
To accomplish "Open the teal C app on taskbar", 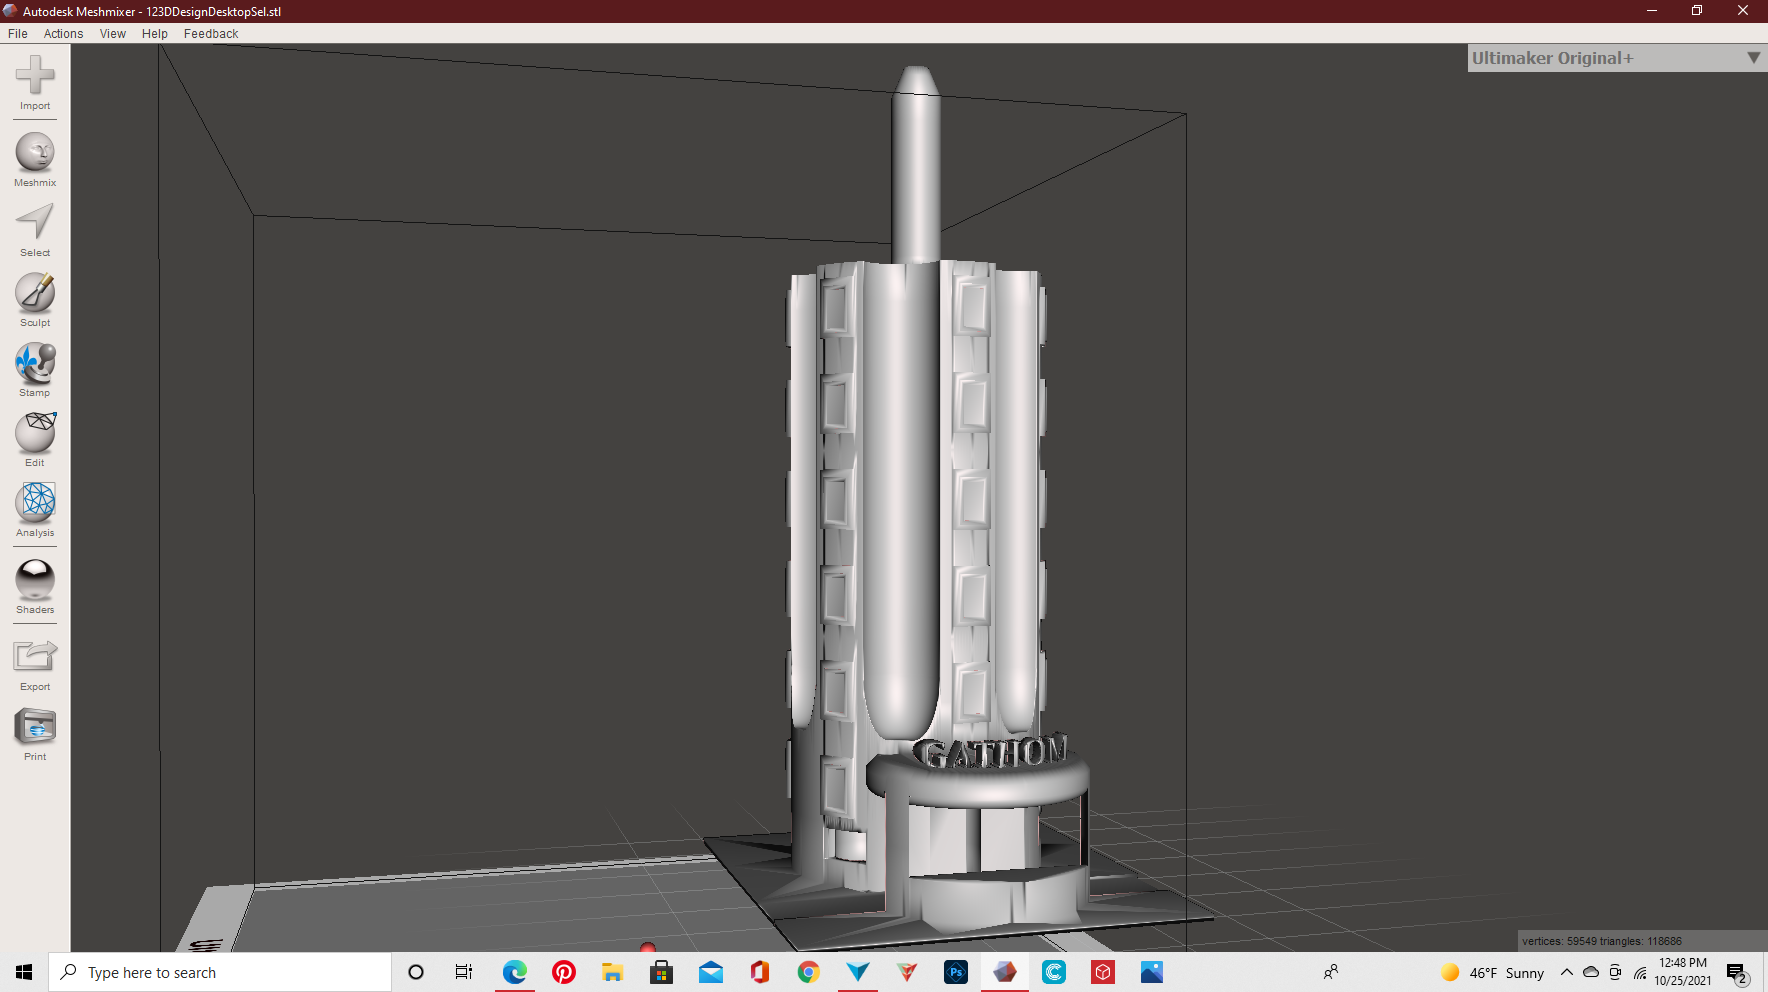I will (x=1054, y=972).
